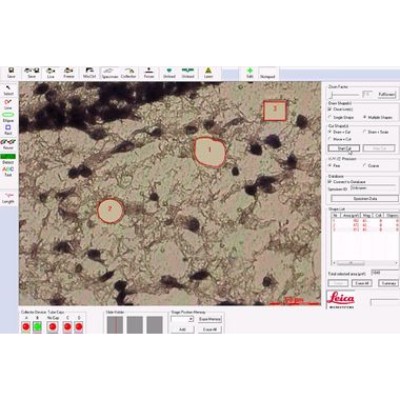400x400 pixels.
Task: Freeze the camera image
Action: click(69, 73)
